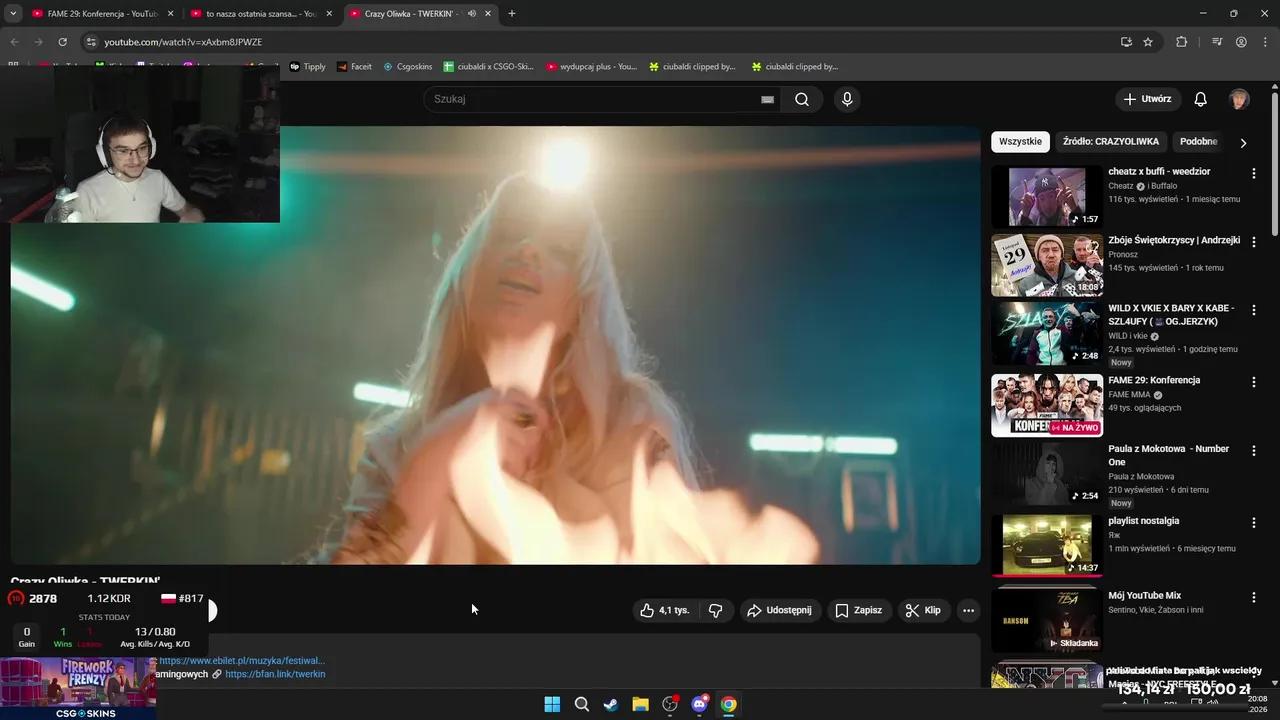Click the search magnifier icon
The height and width of the screenshot is (720, 1280).
point(801,99)
